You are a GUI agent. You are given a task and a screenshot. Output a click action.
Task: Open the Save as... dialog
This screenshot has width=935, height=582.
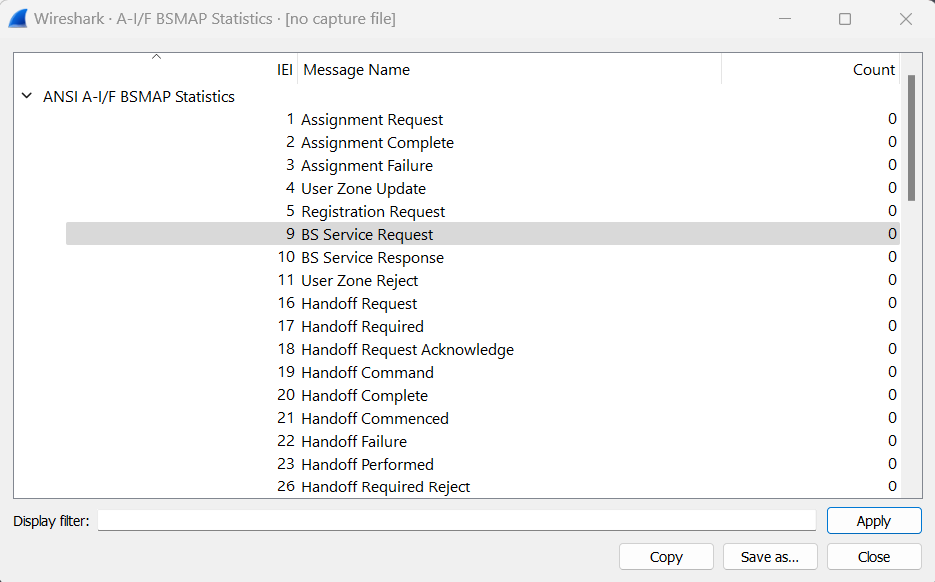tap(770, 557)
